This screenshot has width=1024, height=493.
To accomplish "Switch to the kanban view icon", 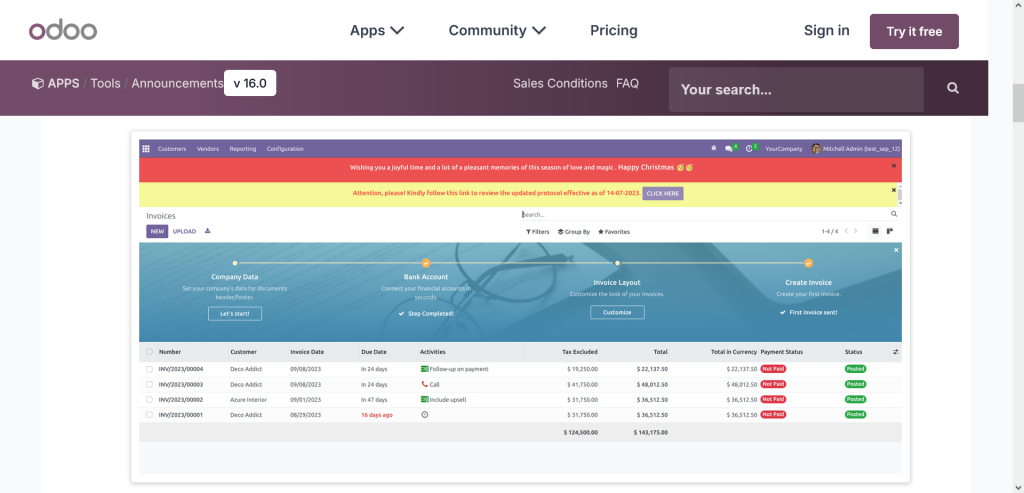I will (890, 231).
